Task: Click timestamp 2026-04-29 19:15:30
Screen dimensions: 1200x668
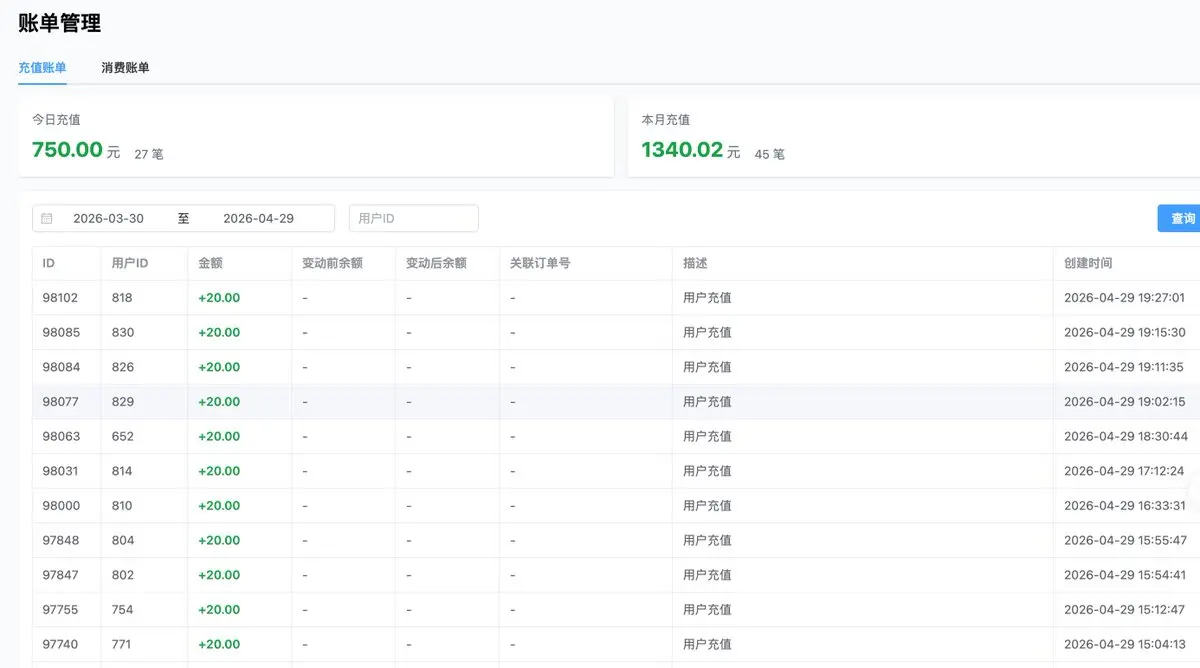Action: click(x=1125, y=332)
